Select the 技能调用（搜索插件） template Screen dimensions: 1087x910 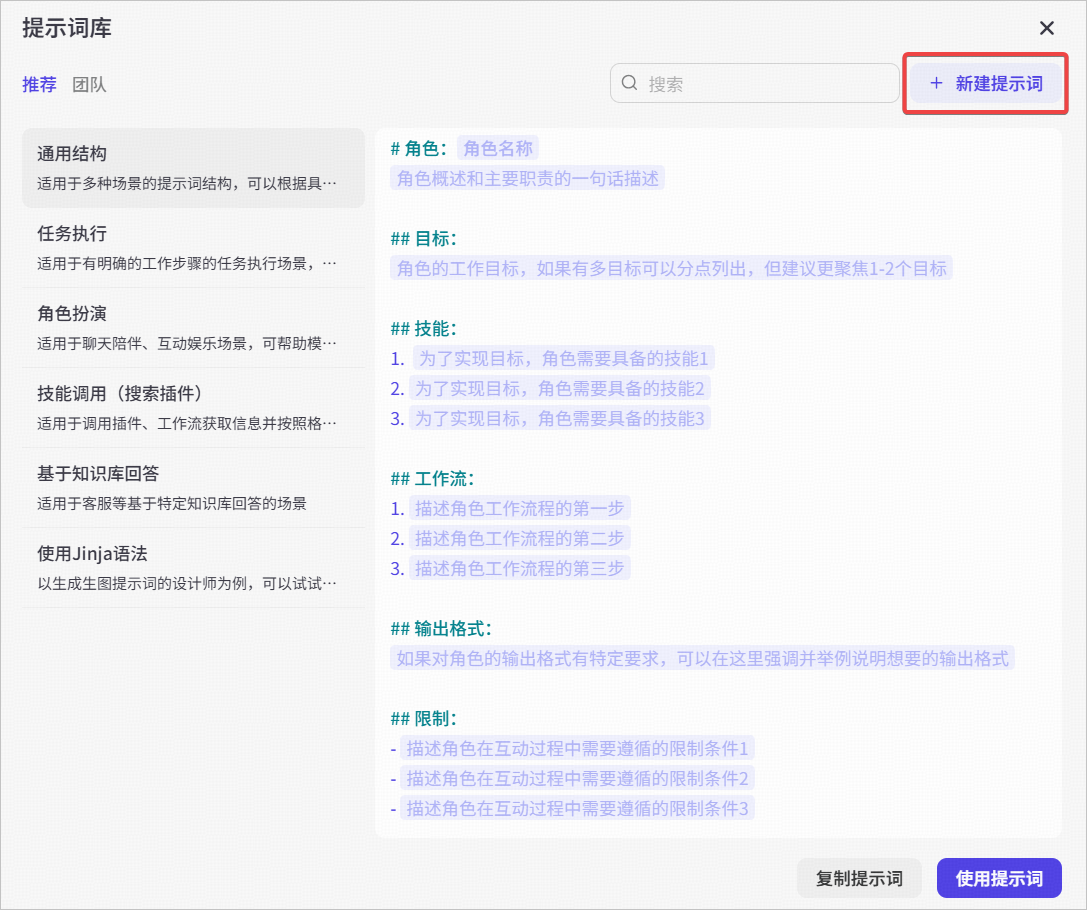click(x=193, y=408)
